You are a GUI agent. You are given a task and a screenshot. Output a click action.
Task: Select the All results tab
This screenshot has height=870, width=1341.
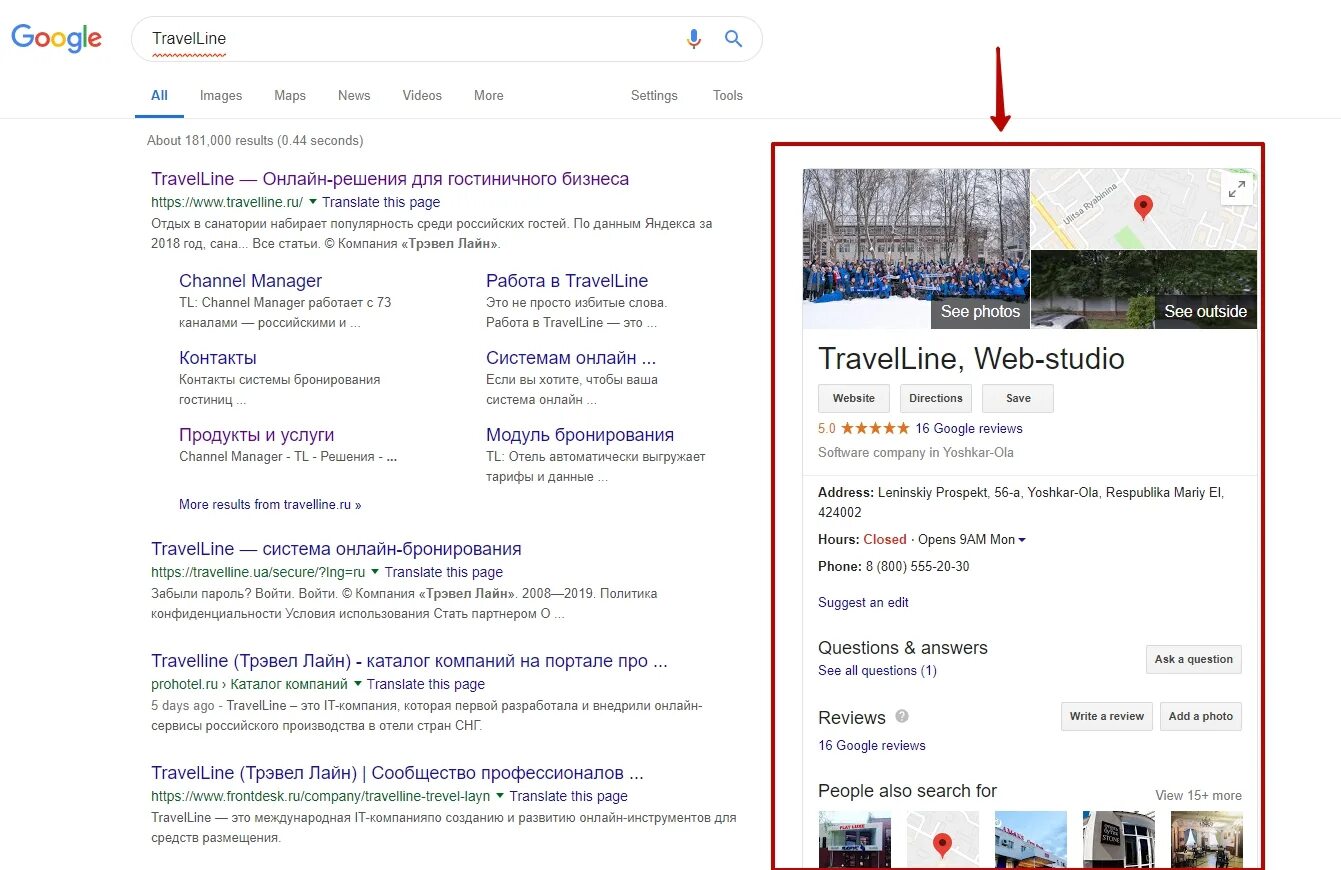(159, 95)
